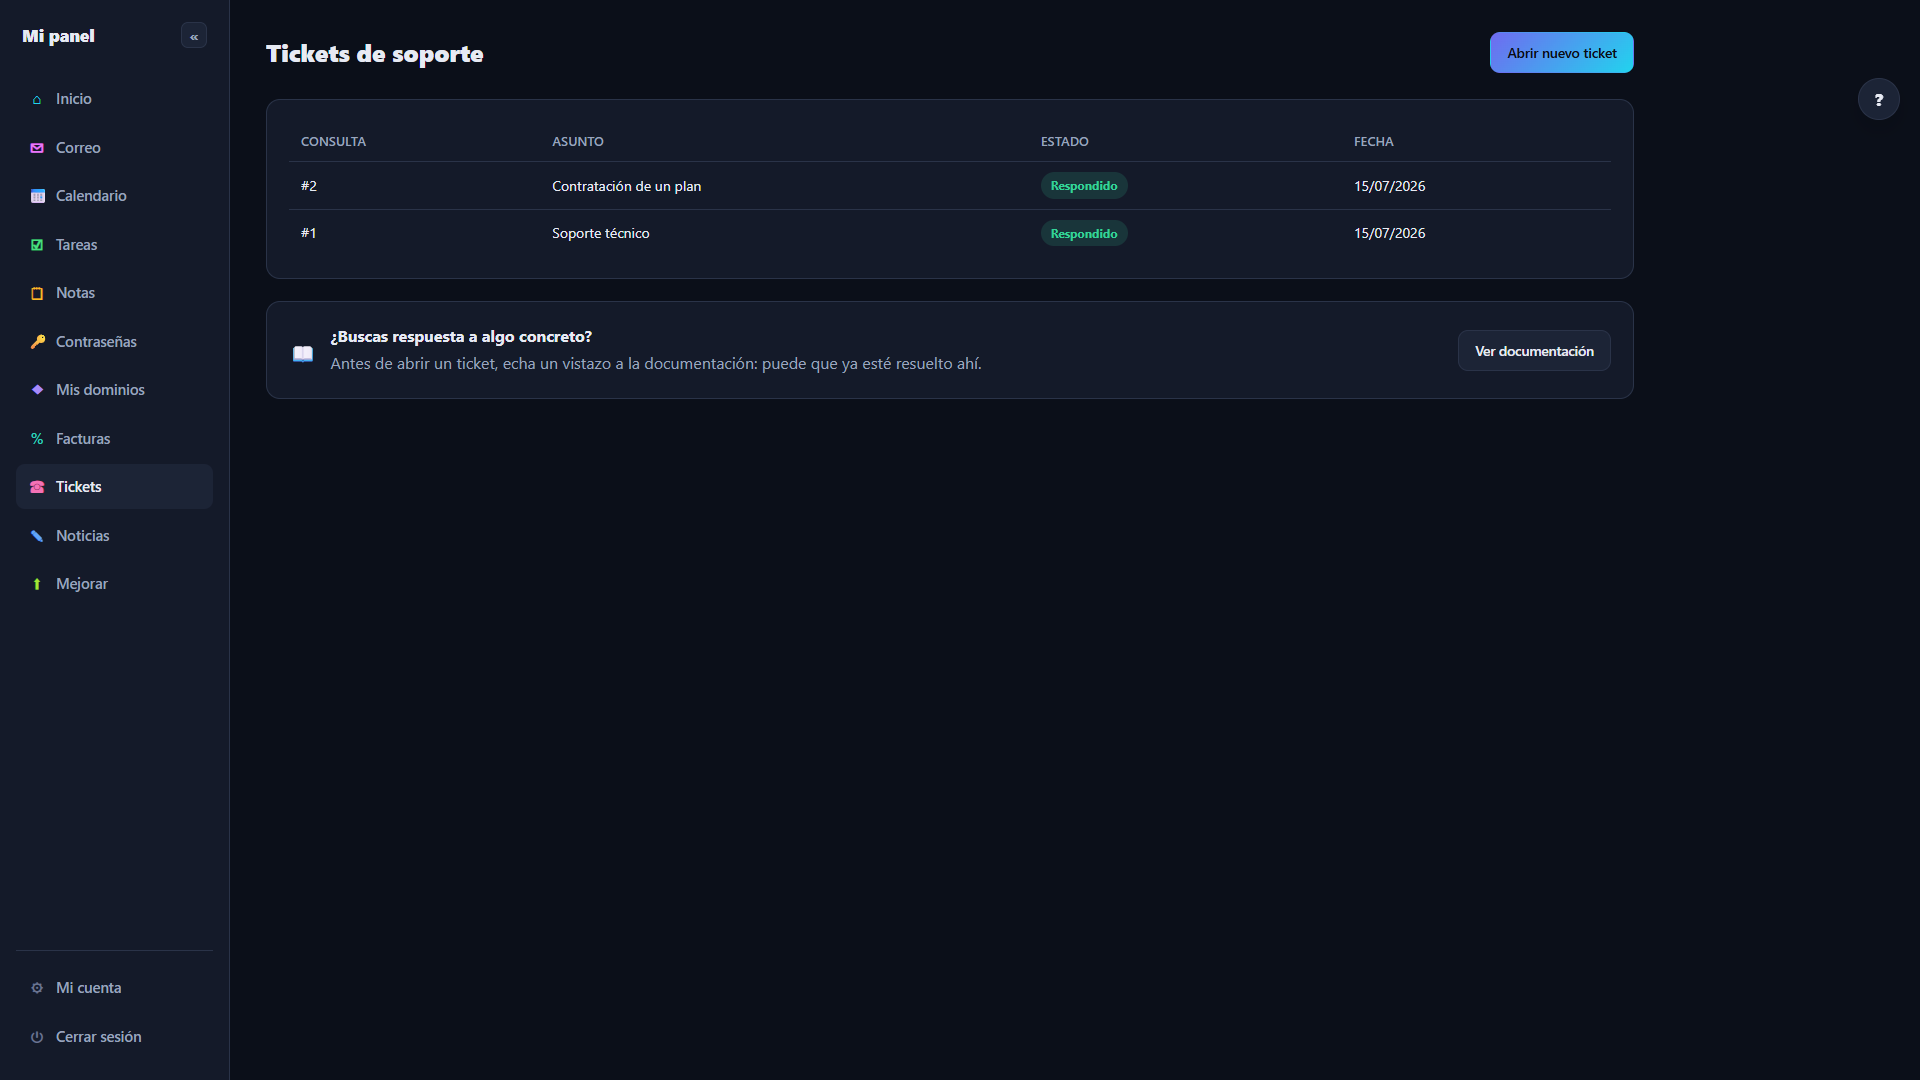Image resolution: width=1920 pixels, height=1080 pixels.
Task: Click the Ver documentación button
Action: pyautogui.click(x=1534, y=351)
